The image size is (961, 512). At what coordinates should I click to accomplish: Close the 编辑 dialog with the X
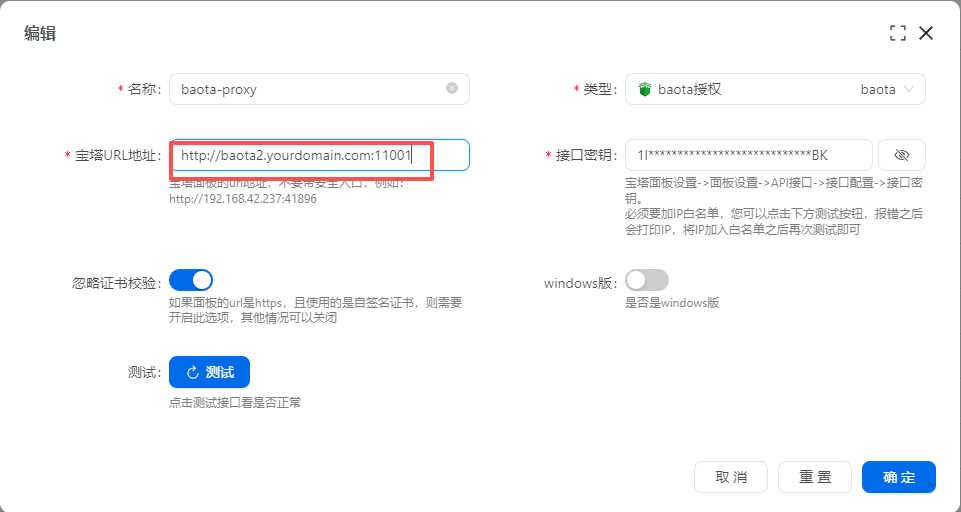point(926,33)
